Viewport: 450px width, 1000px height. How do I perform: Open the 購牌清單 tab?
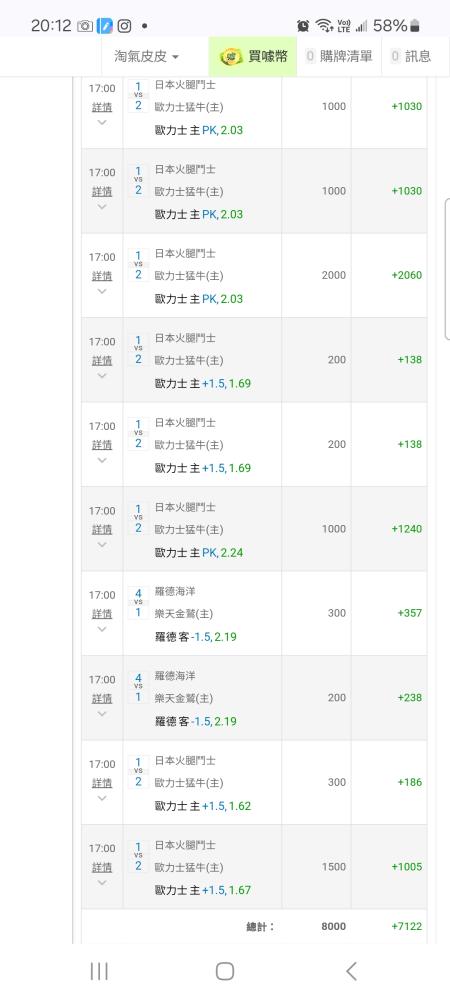[338, 56]
